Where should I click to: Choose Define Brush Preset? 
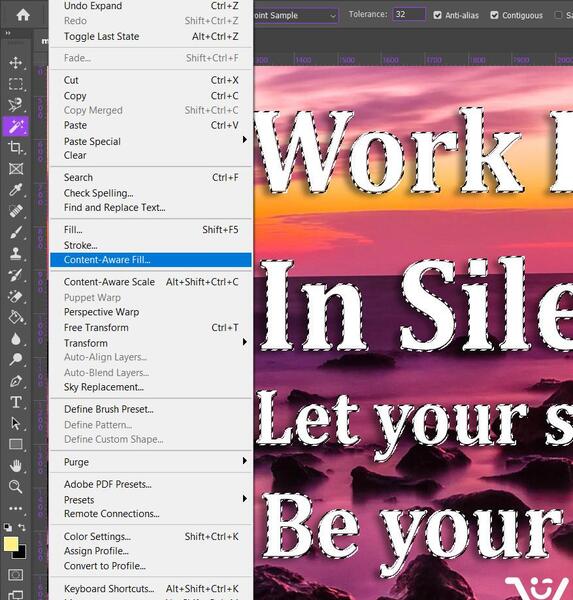tap(151, 409)
